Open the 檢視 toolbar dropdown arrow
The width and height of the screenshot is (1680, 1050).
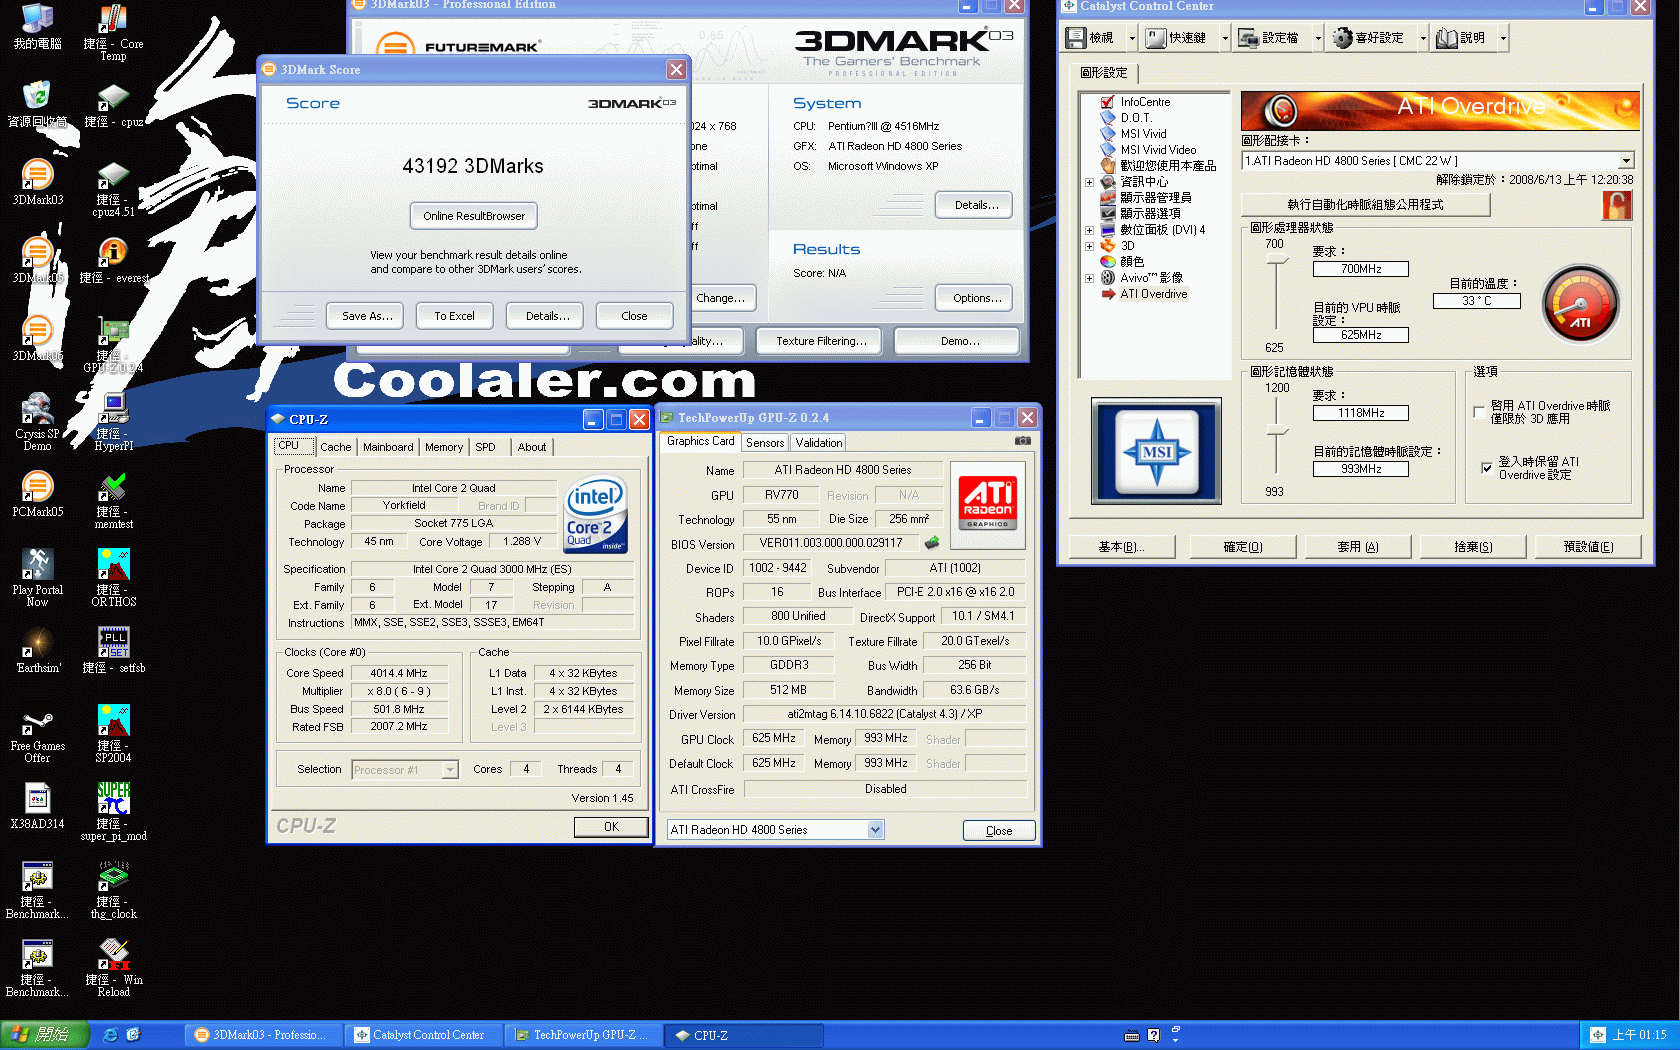point(1132,38)
